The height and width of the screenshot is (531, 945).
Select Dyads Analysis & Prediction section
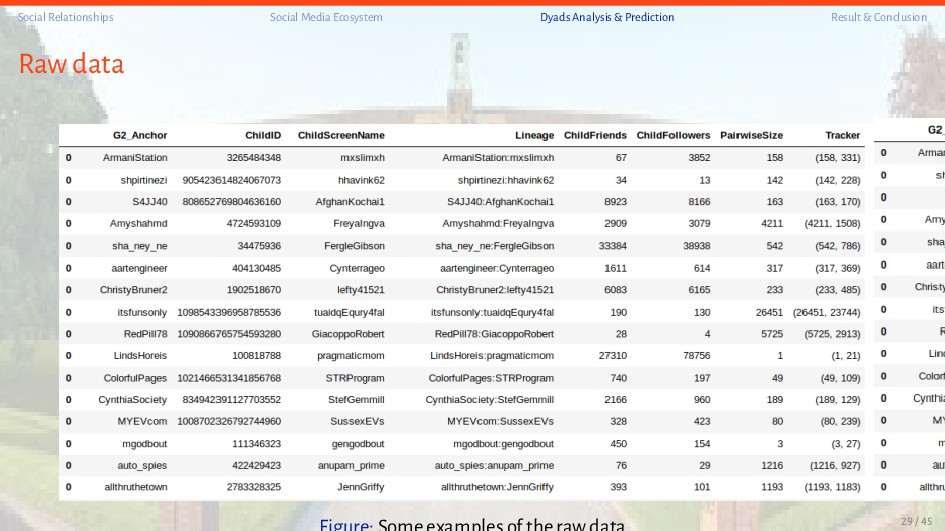(x=607, y=17)
